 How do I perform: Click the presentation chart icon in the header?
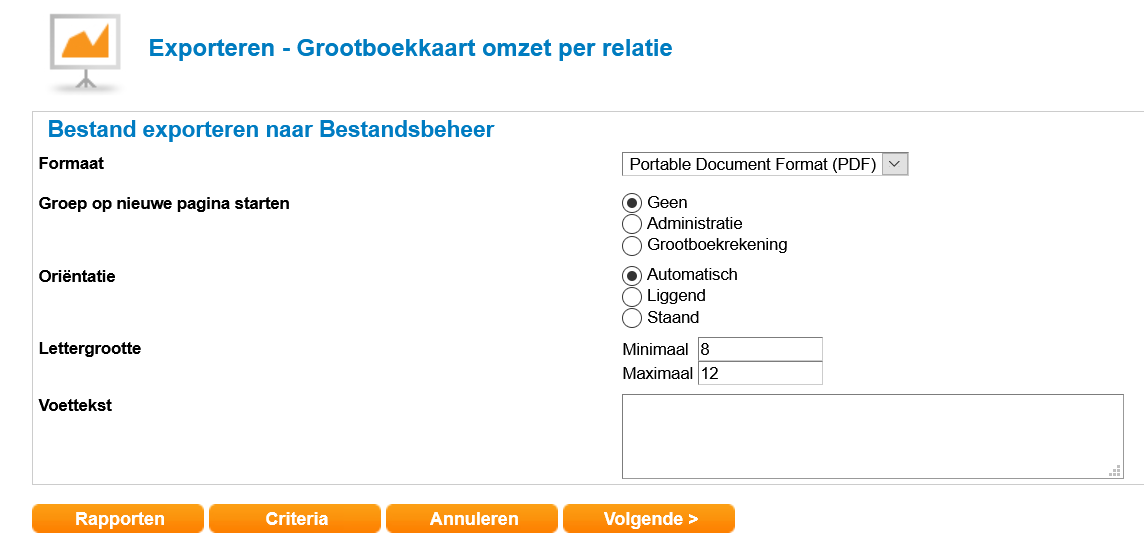point(85,50)
